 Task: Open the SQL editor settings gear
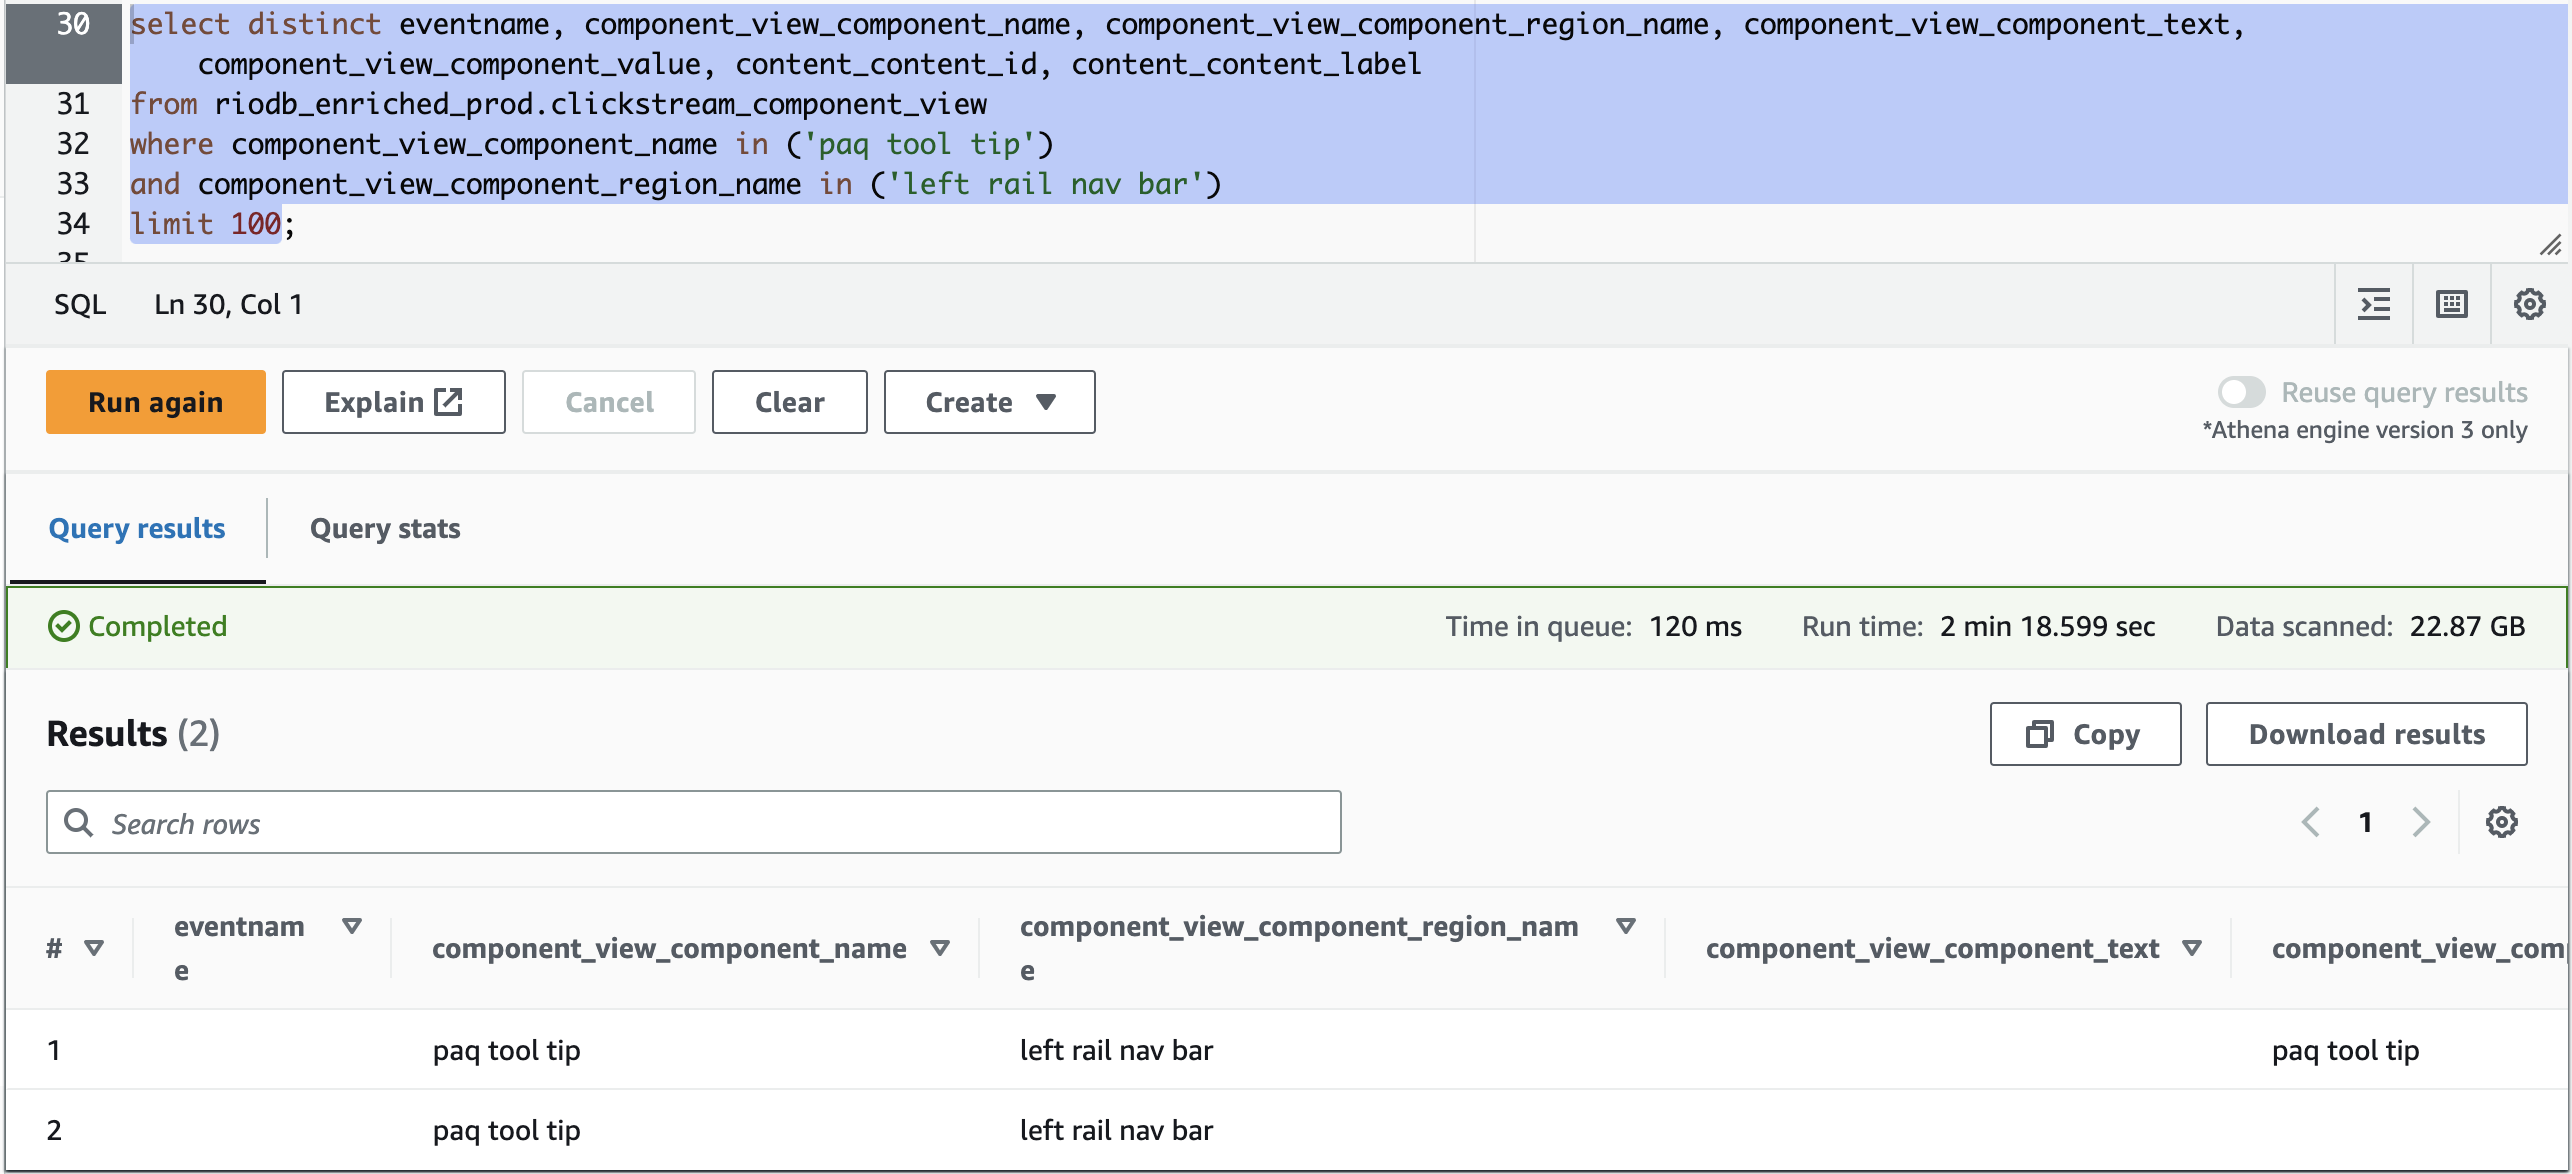coord(2530,304)
